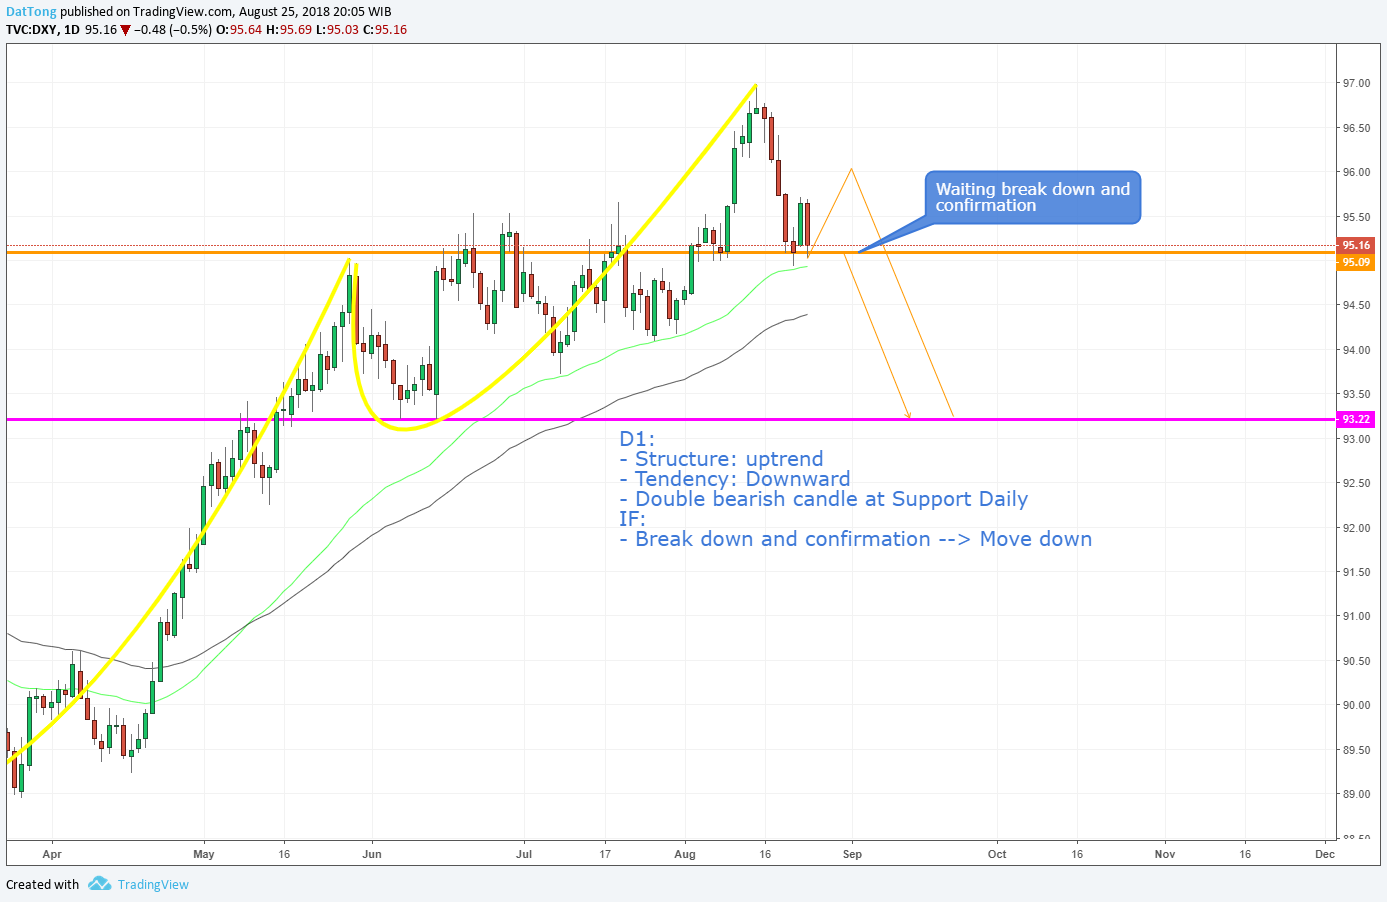Click the high value H:95.69
This screenshot has width=1387, height=902.
(289, 30)
